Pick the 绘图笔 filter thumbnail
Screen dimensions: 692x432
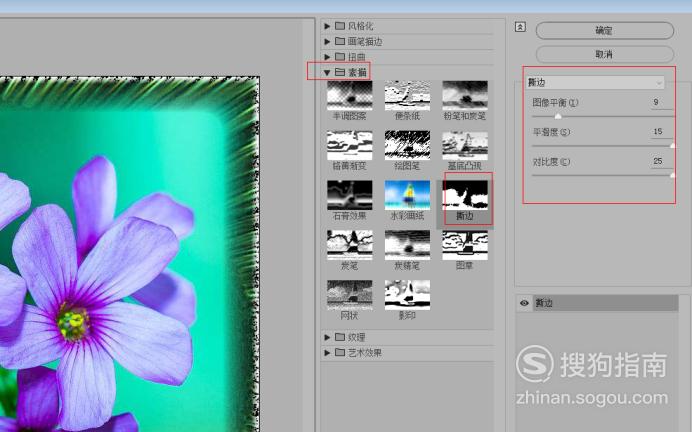pyautogui.click(x=407, y=146)
